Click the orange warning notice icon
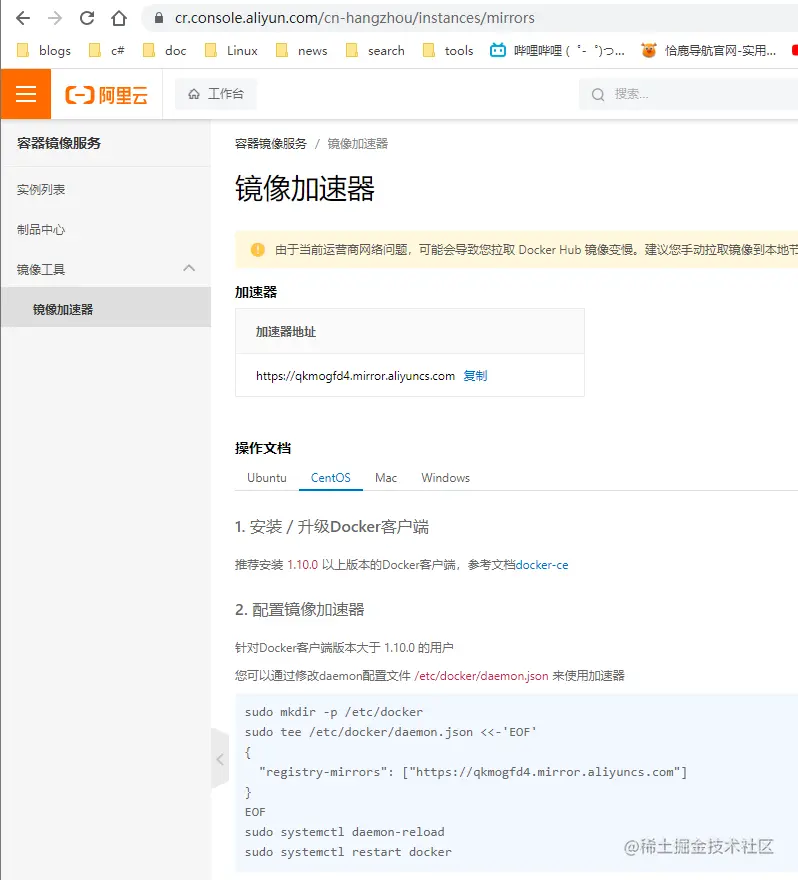 pos(258,250)
